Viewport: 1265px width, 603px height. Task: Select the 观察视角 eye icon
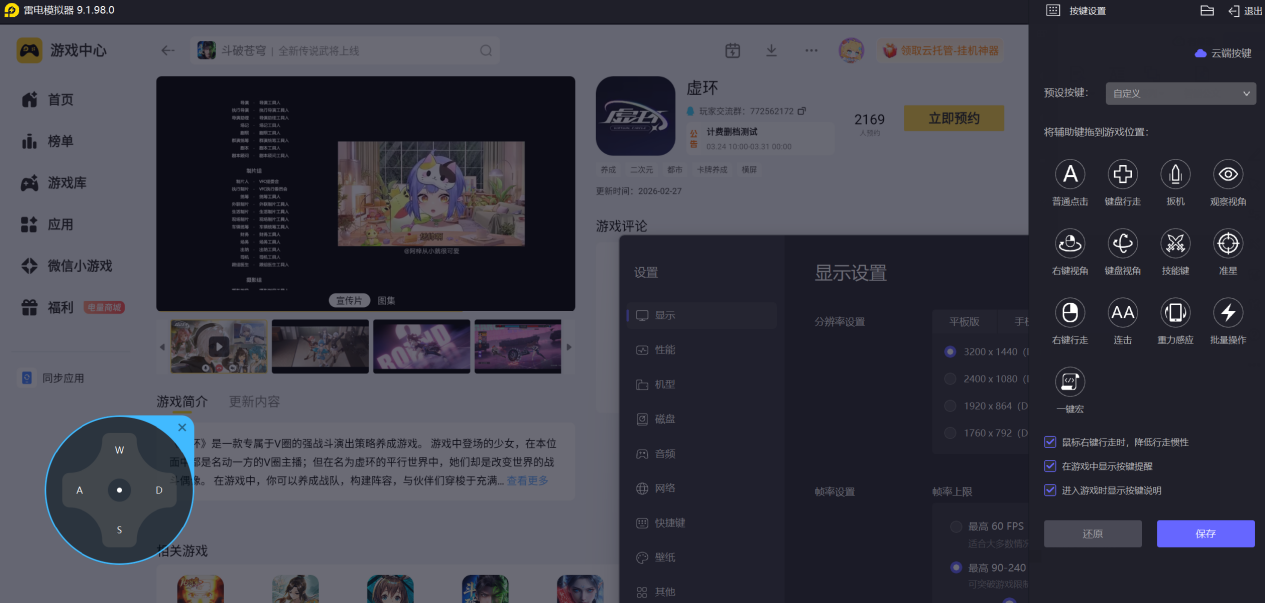(1228, 174)
